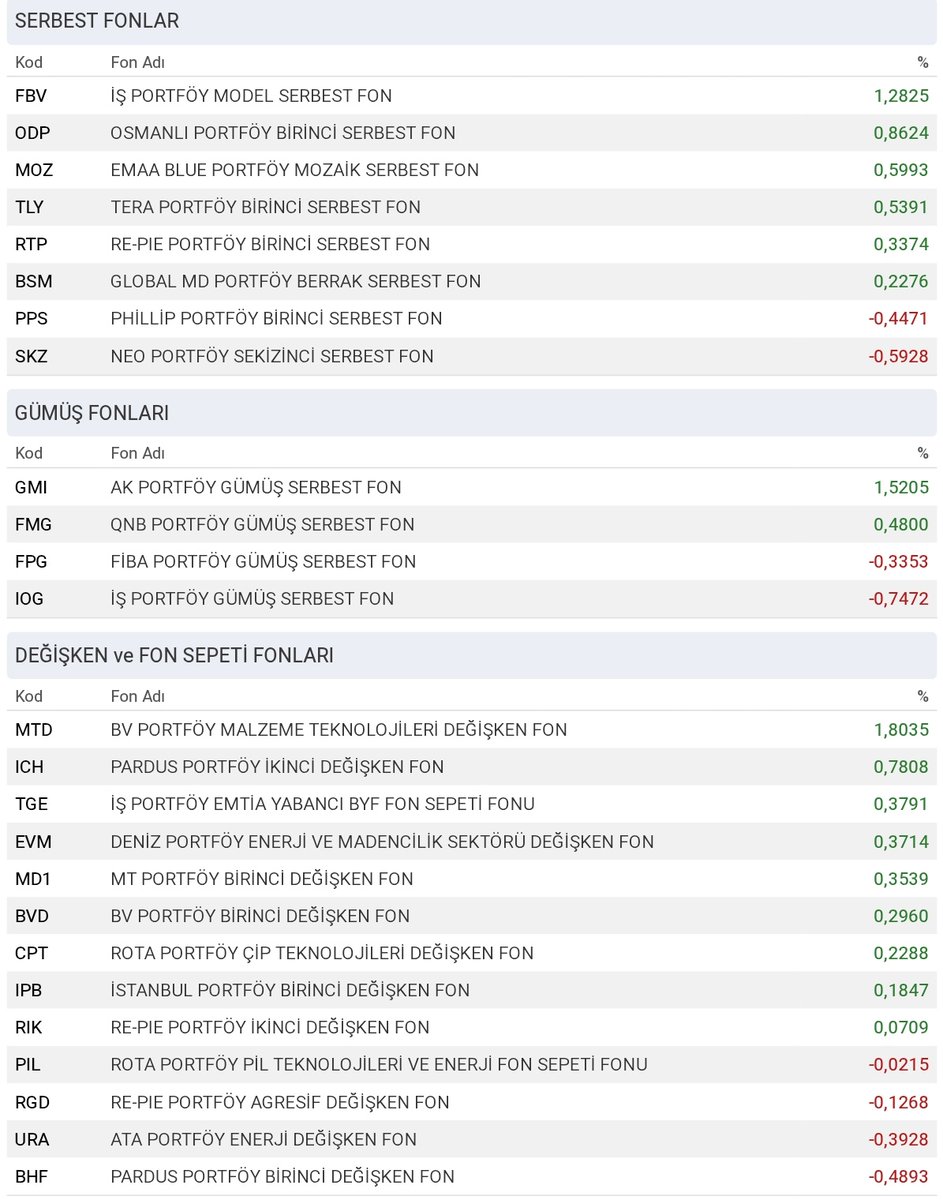The image size is (943, 1200).
Task: Select the IPB fund code
Action: pyautogui.click(x=29, y=990)
